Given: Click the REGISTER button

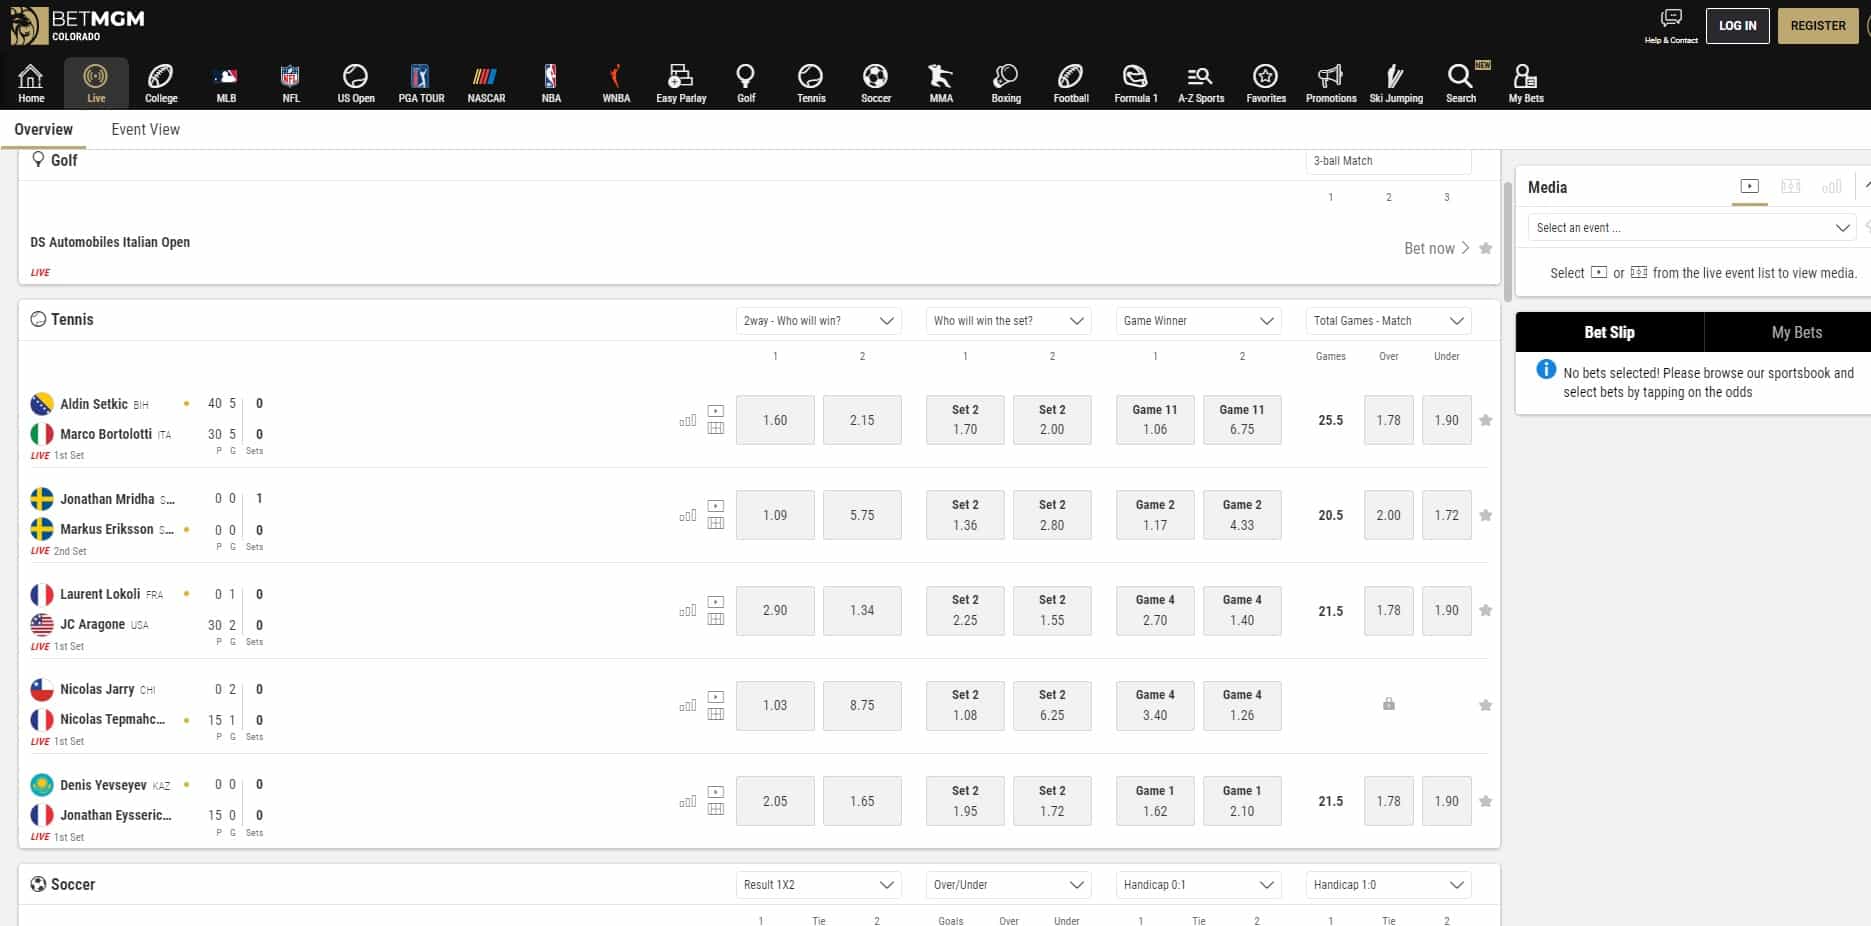Looking at the screenshot, I should tap(1818, 26).
